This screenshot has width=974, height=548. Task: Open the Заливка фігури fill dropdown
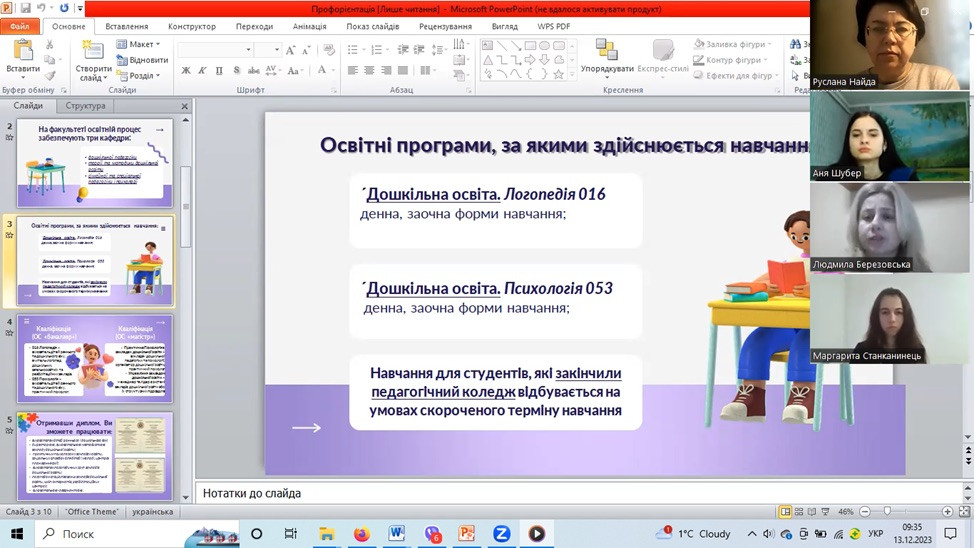(735, 44)
